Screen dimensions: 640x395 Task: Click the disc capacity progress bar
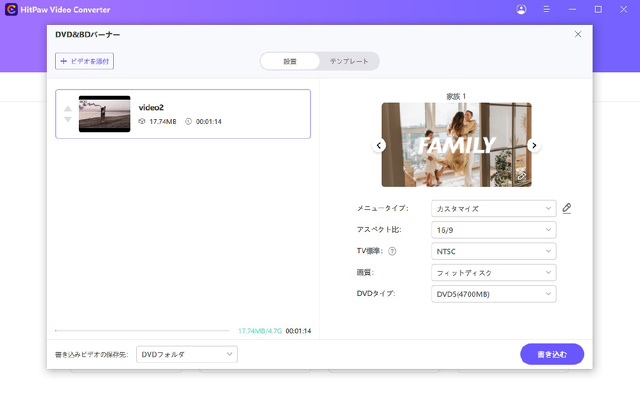coord(142,331)
